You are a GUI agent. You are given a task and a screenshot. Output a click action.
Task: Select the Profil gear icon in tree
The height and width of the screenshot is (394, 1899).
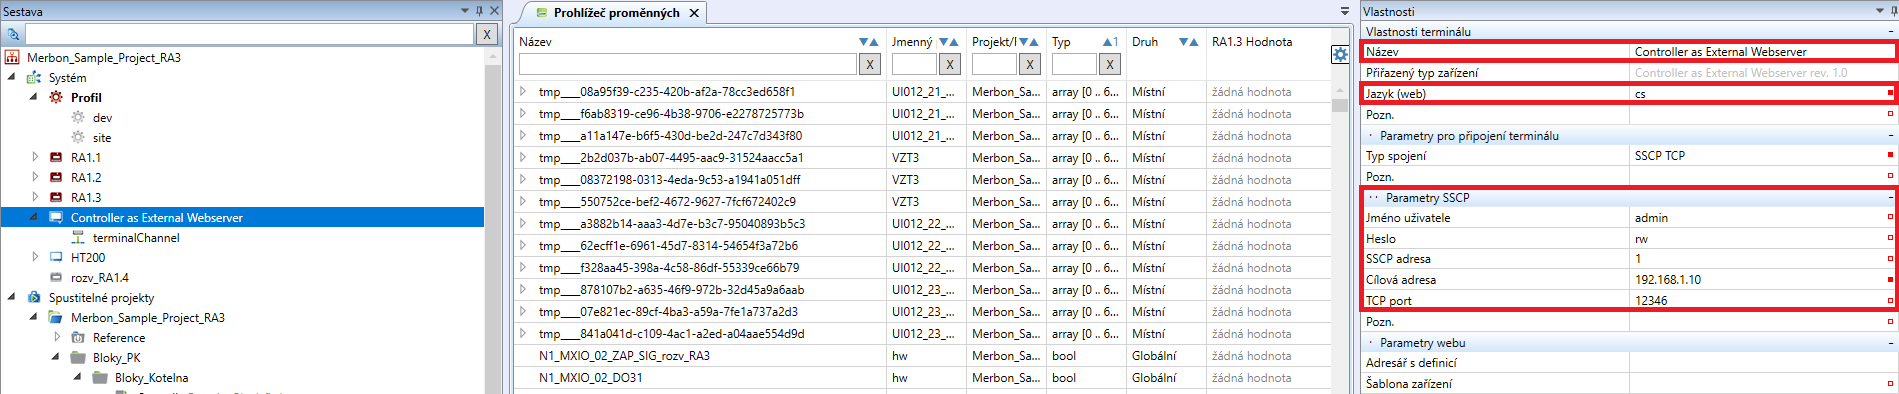tap(56, 97)
